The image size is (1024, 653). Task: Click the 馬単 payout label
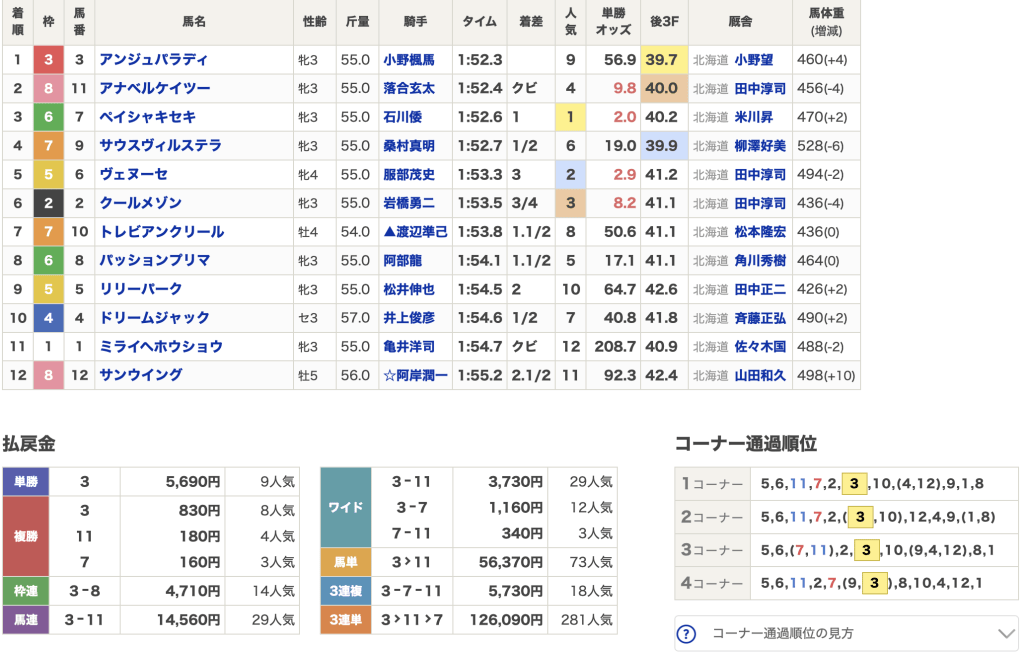(346, 562)
